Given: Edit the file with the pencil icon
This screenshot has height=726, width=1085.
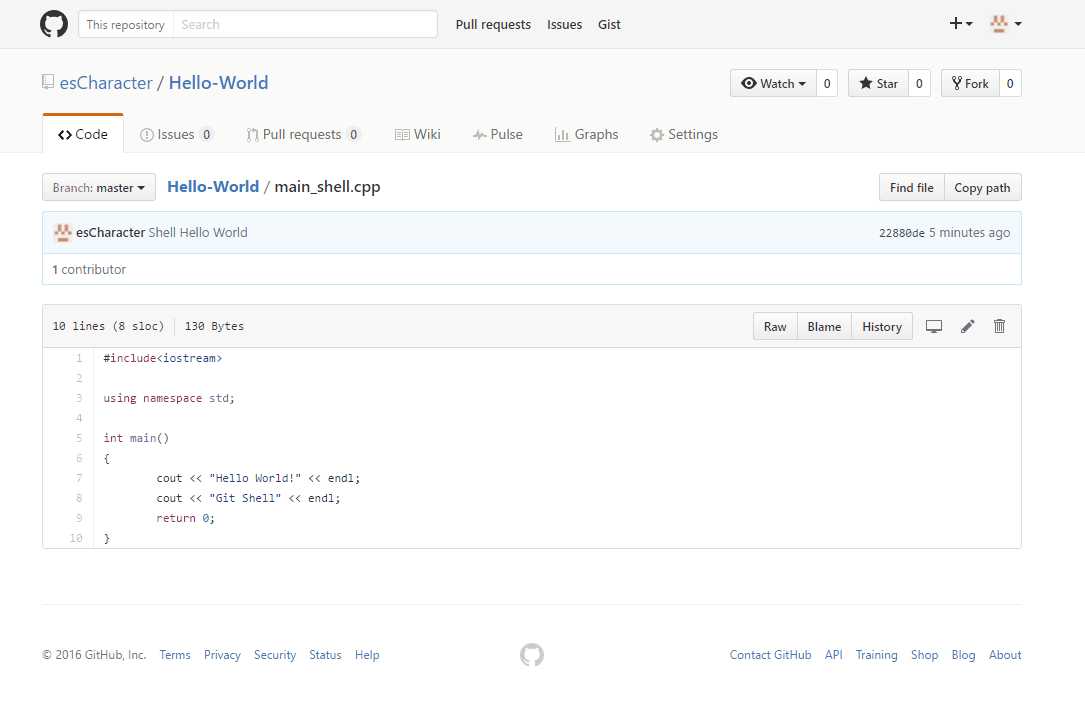Looking at the screenshot, I should tap(967, 327).
